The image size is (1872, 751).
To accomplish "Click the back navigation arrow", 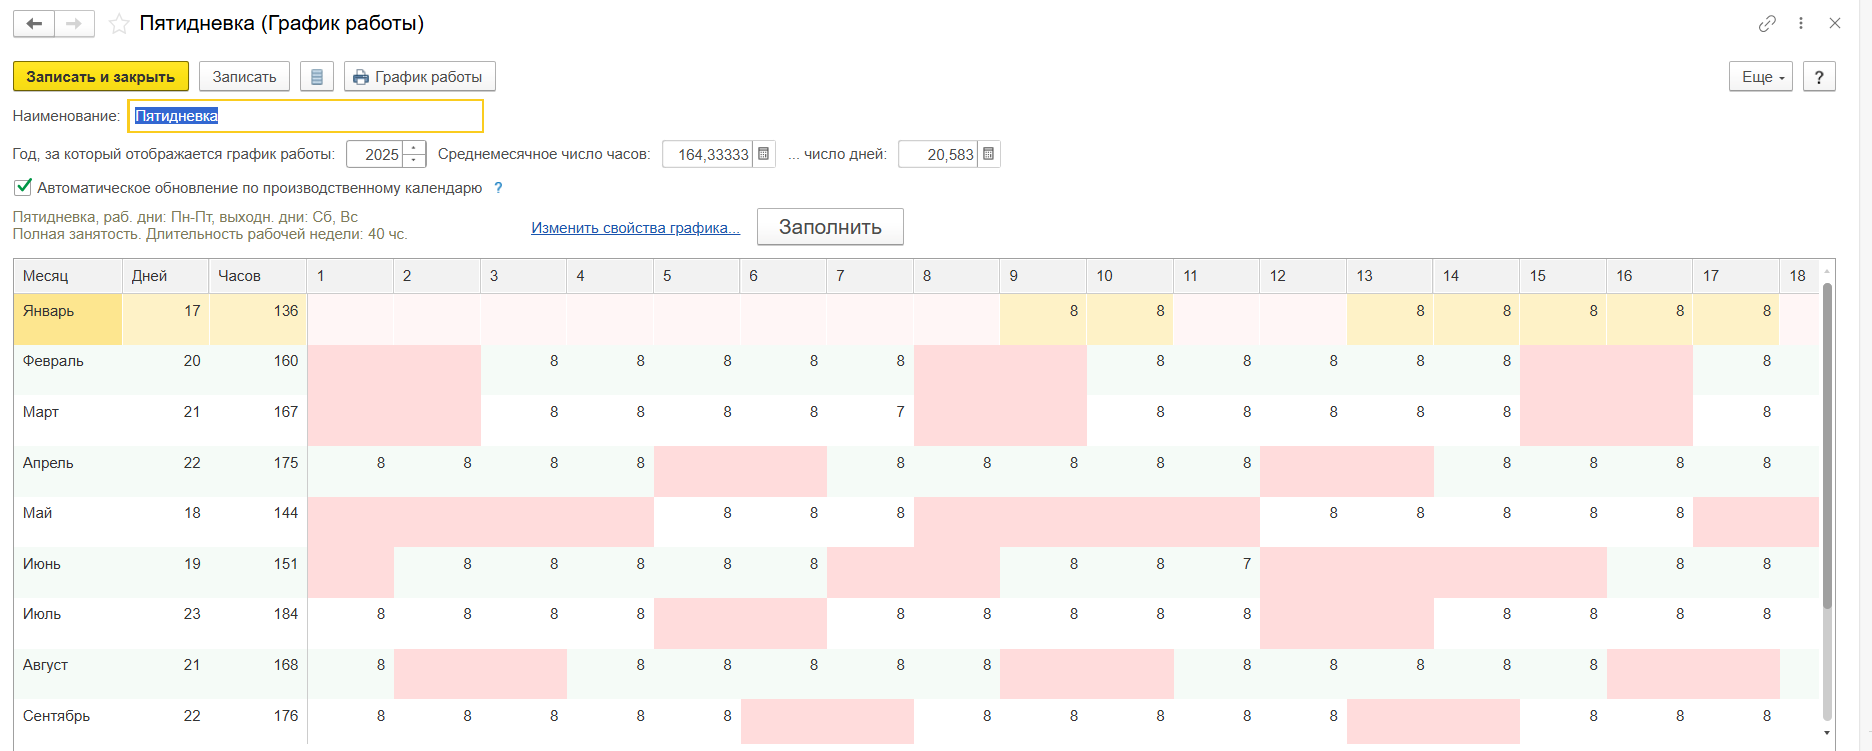I will click(34, 24).
